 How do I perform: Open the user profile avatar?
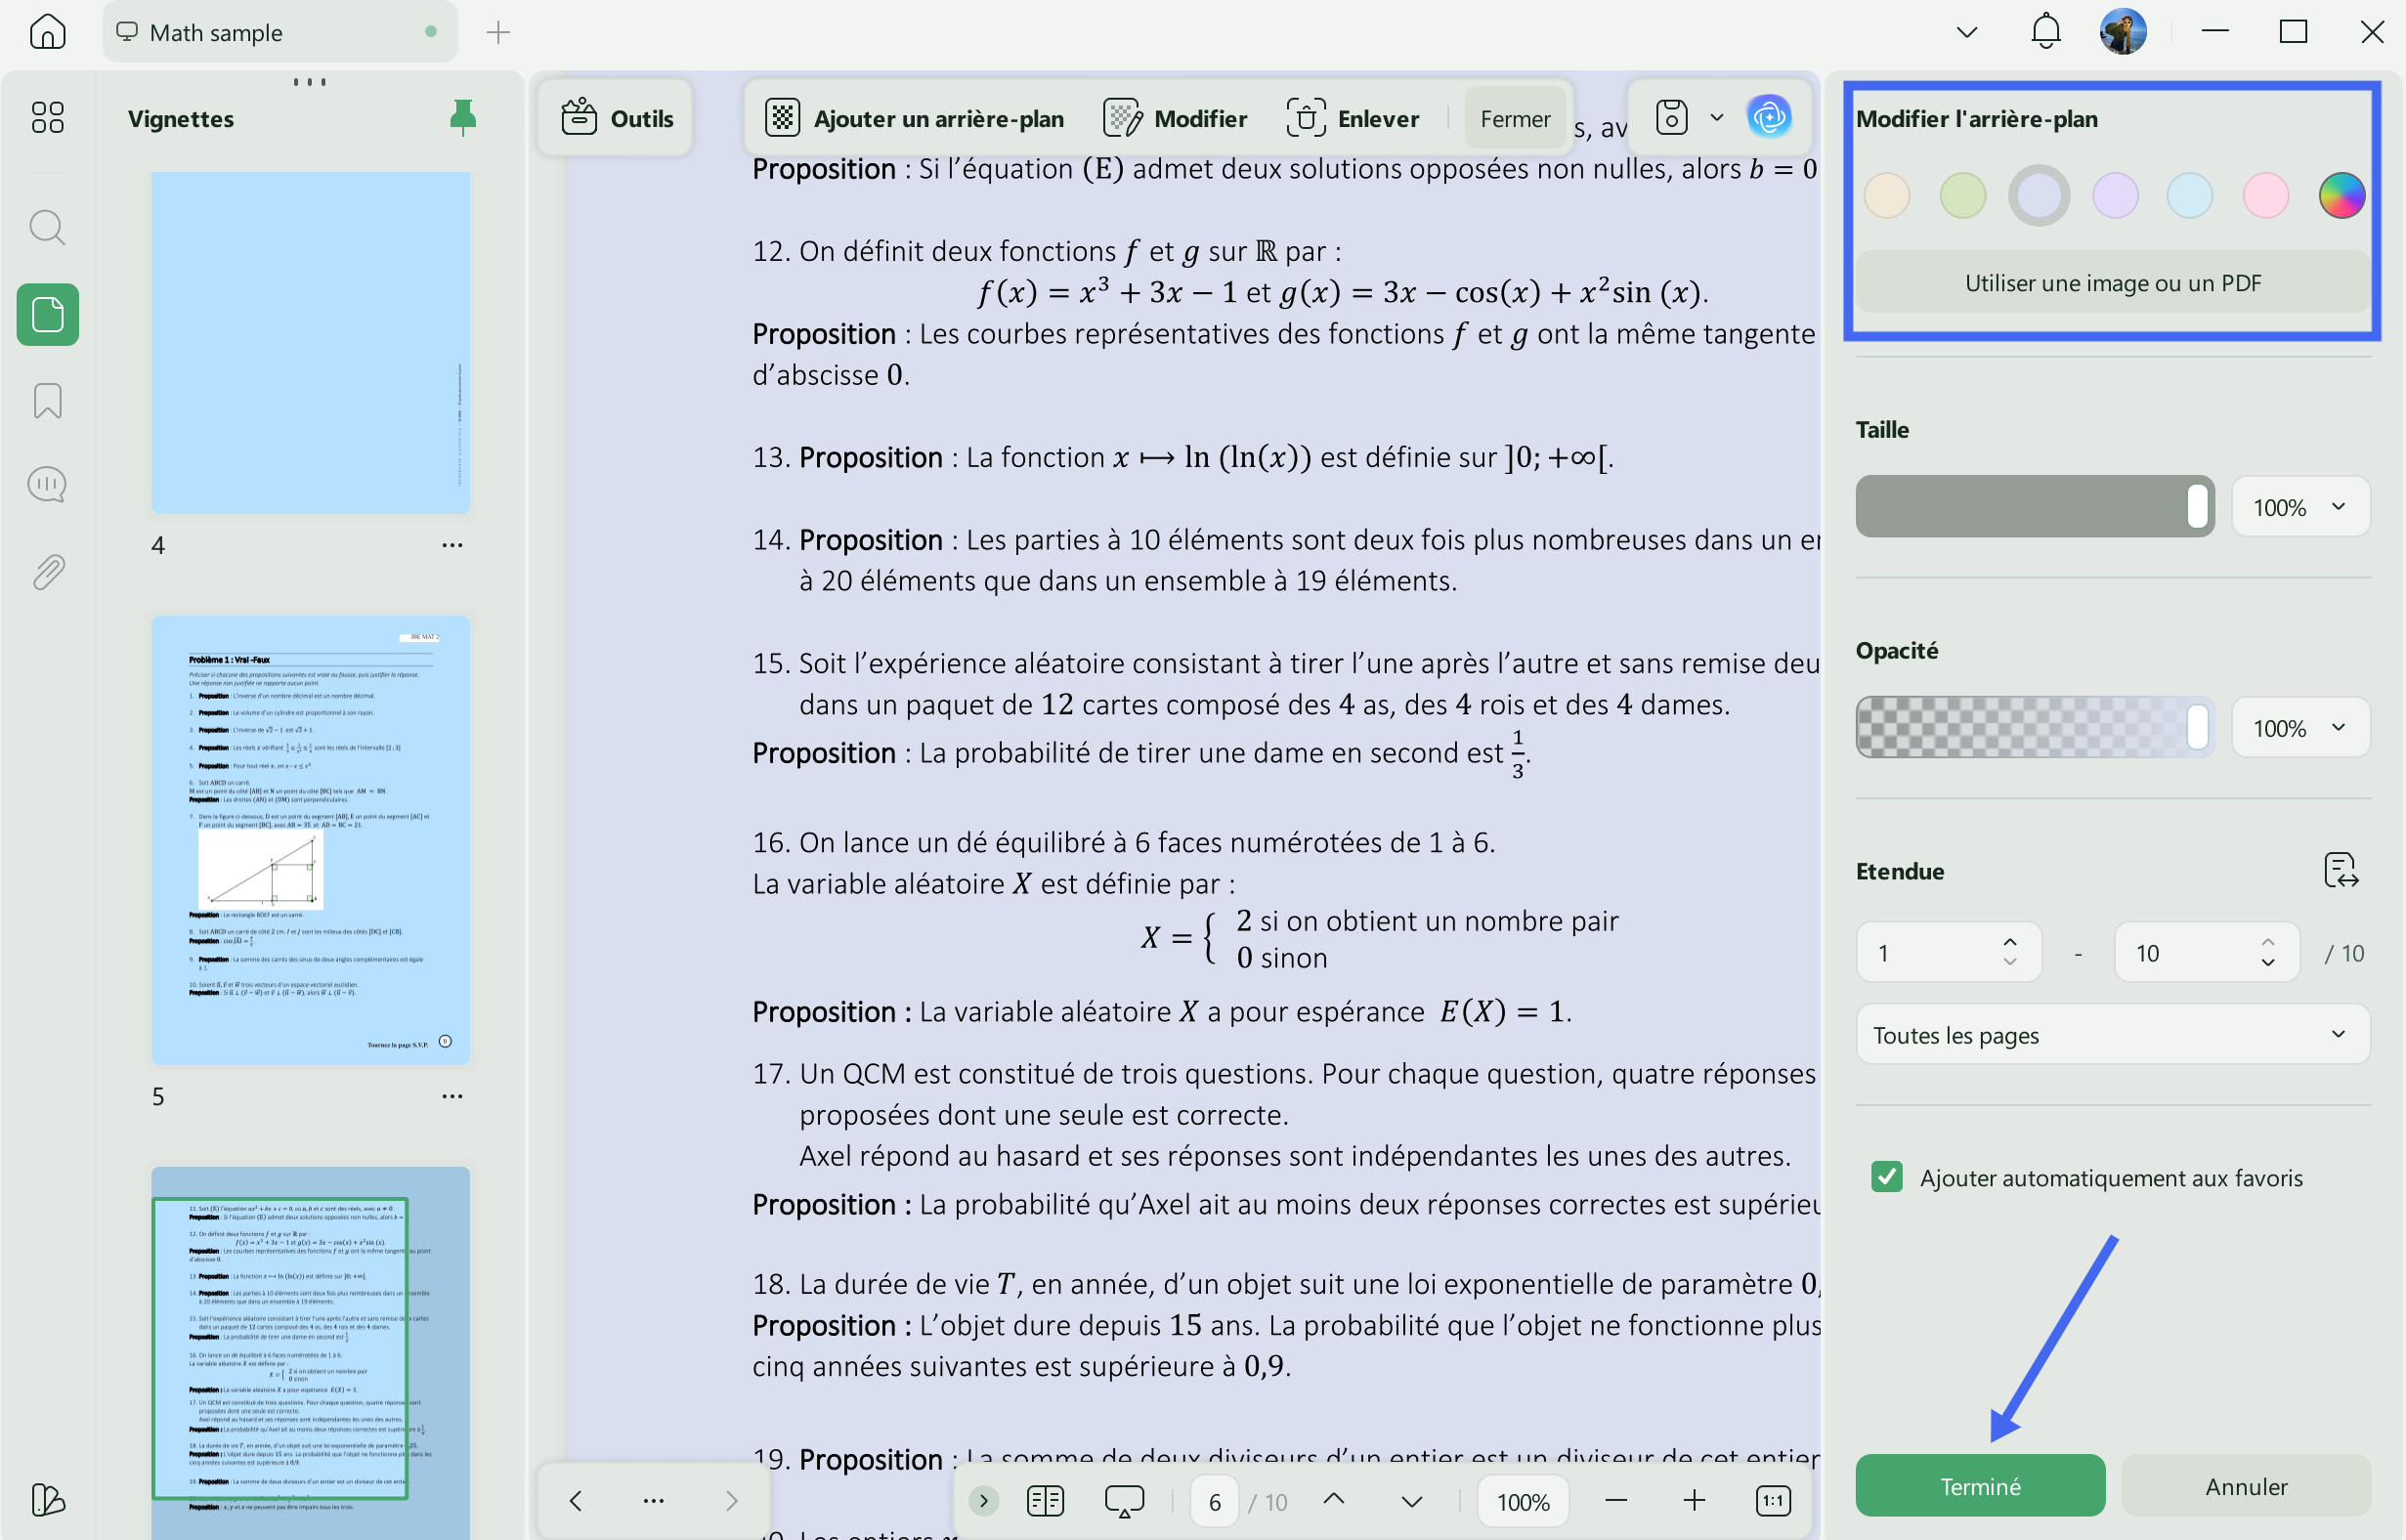tap(2123, 32)
